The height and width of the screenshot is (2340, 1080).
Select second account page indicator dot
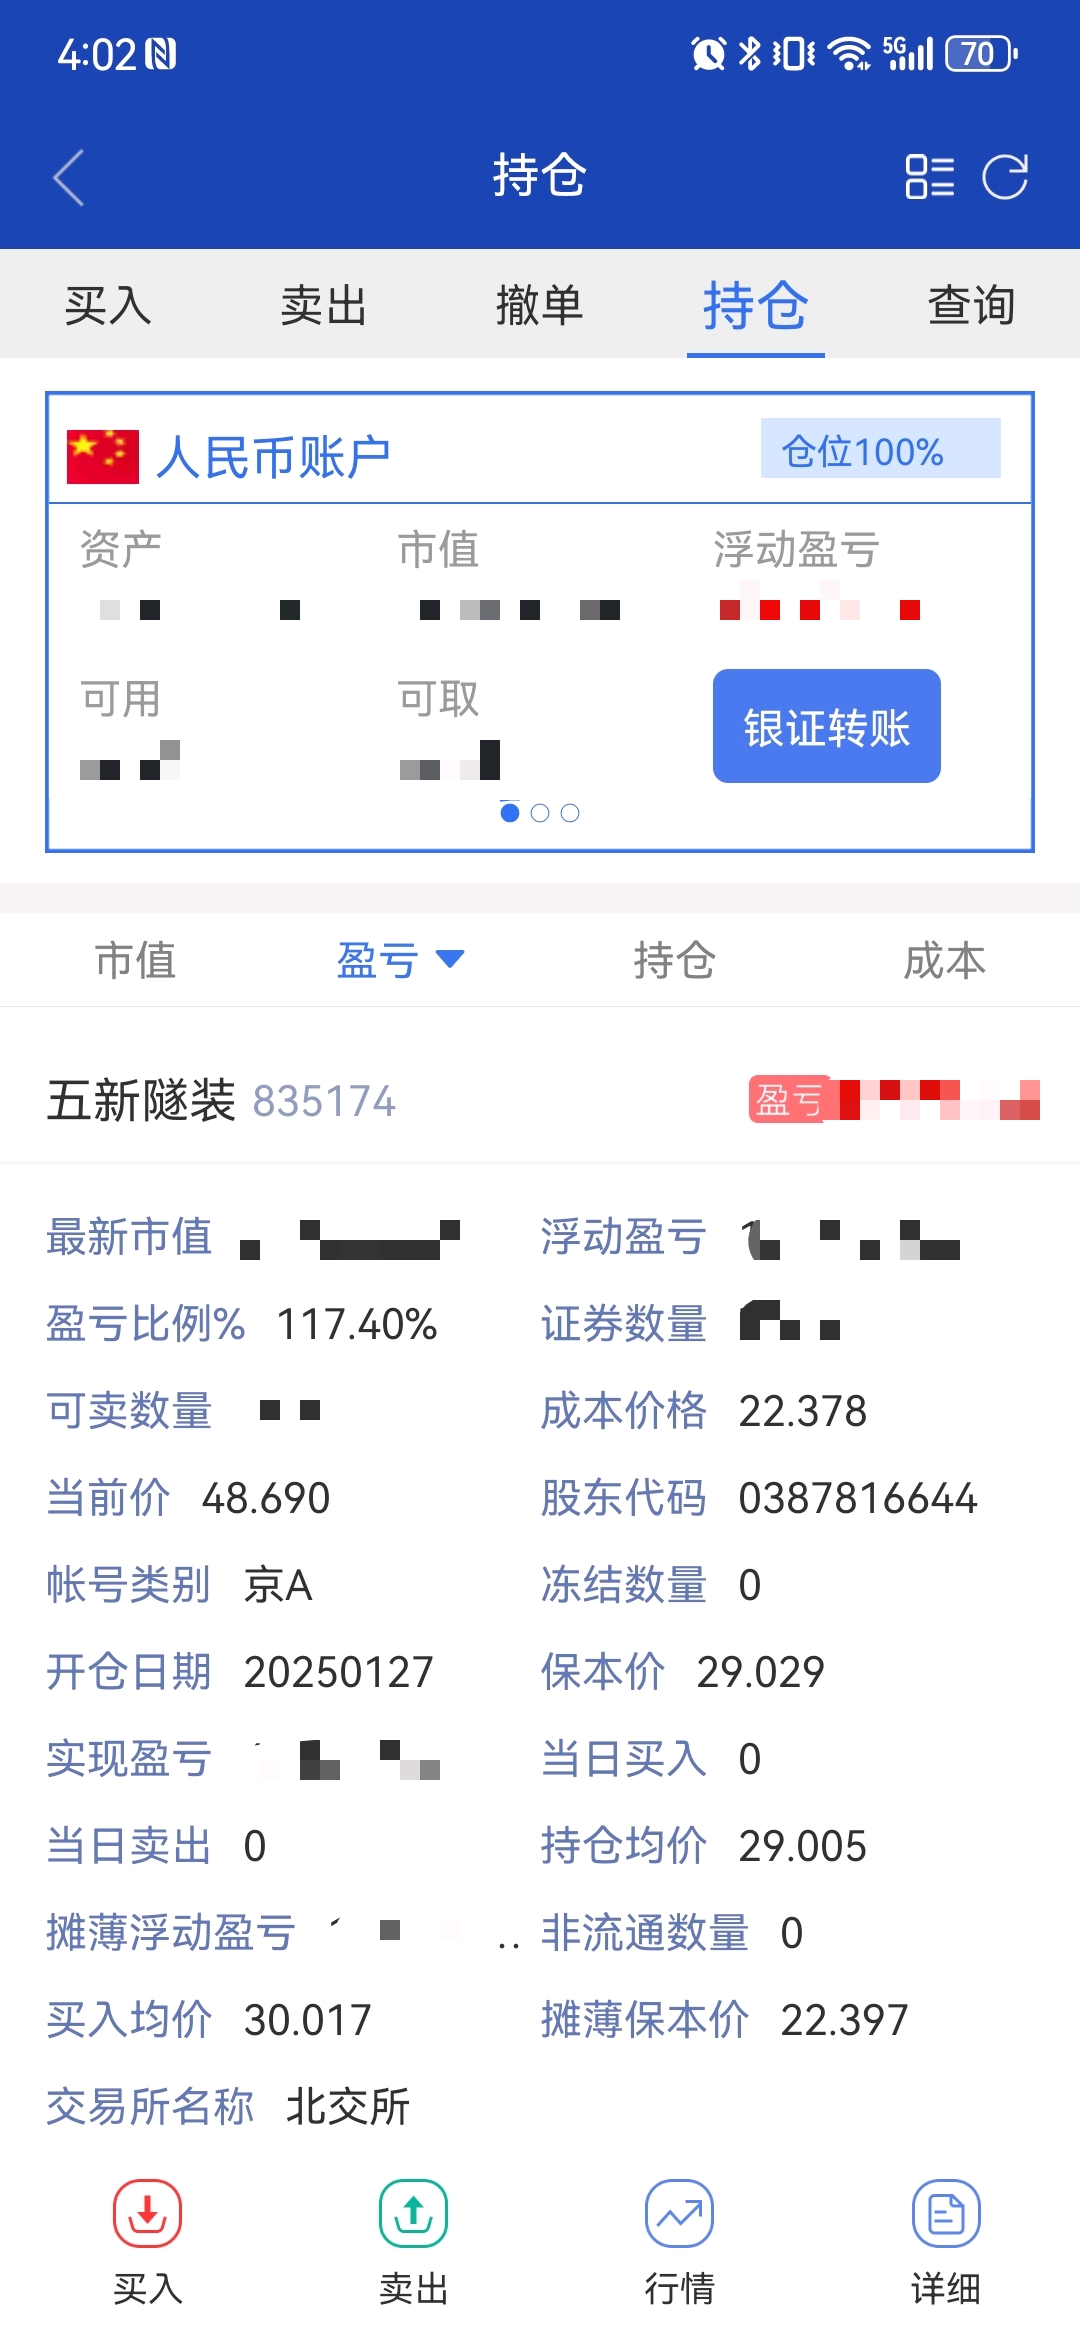point(540,813)
